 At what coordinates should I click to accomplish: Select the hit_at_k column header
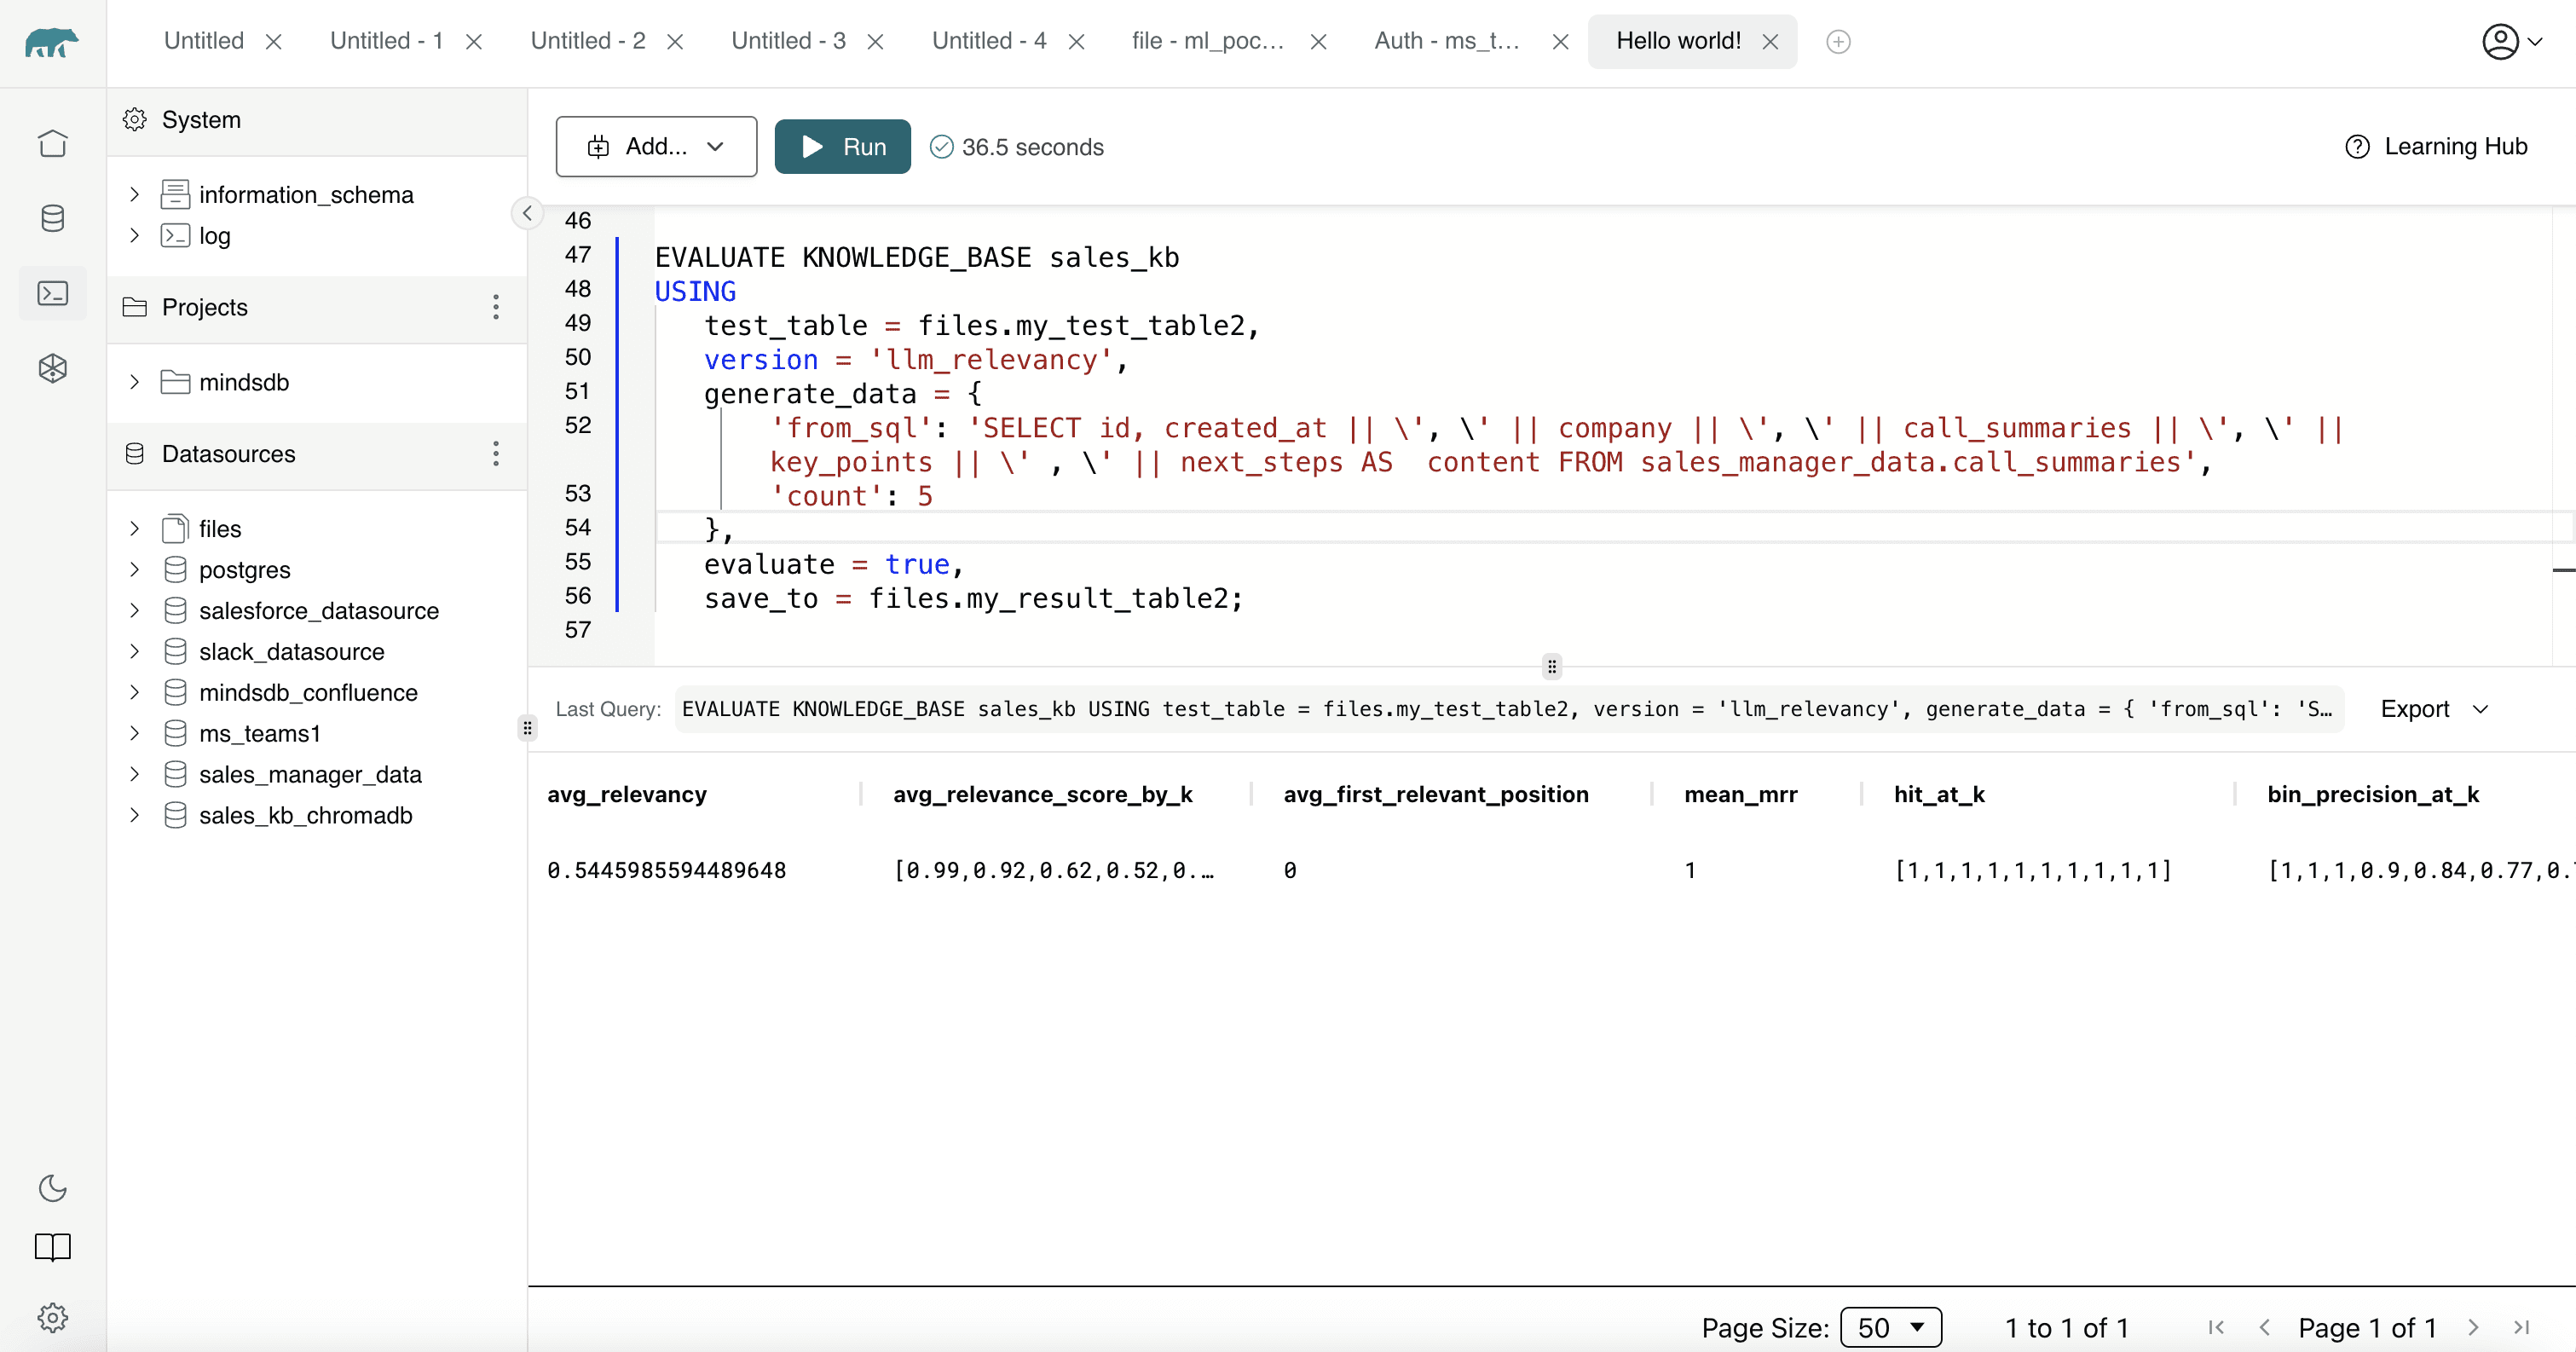tap(1939, 794)
